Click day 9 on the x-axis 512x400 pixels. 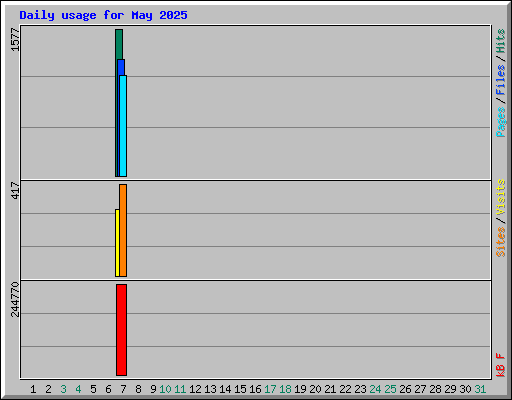(x=153, y=389)
